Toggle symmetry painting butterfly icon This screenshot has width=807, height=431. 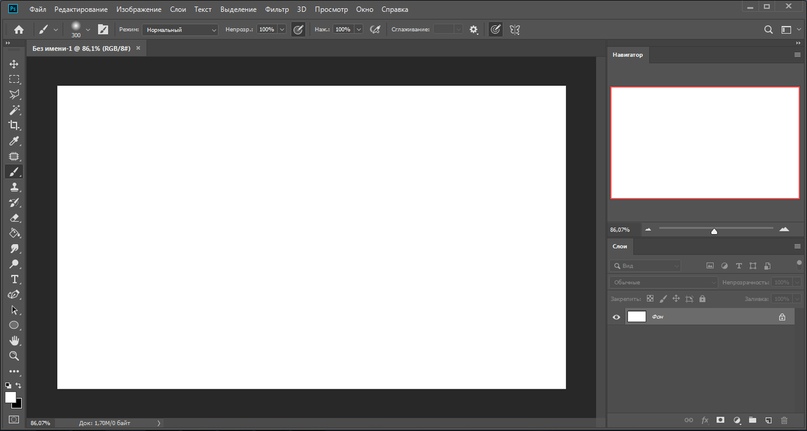point(514,30)
